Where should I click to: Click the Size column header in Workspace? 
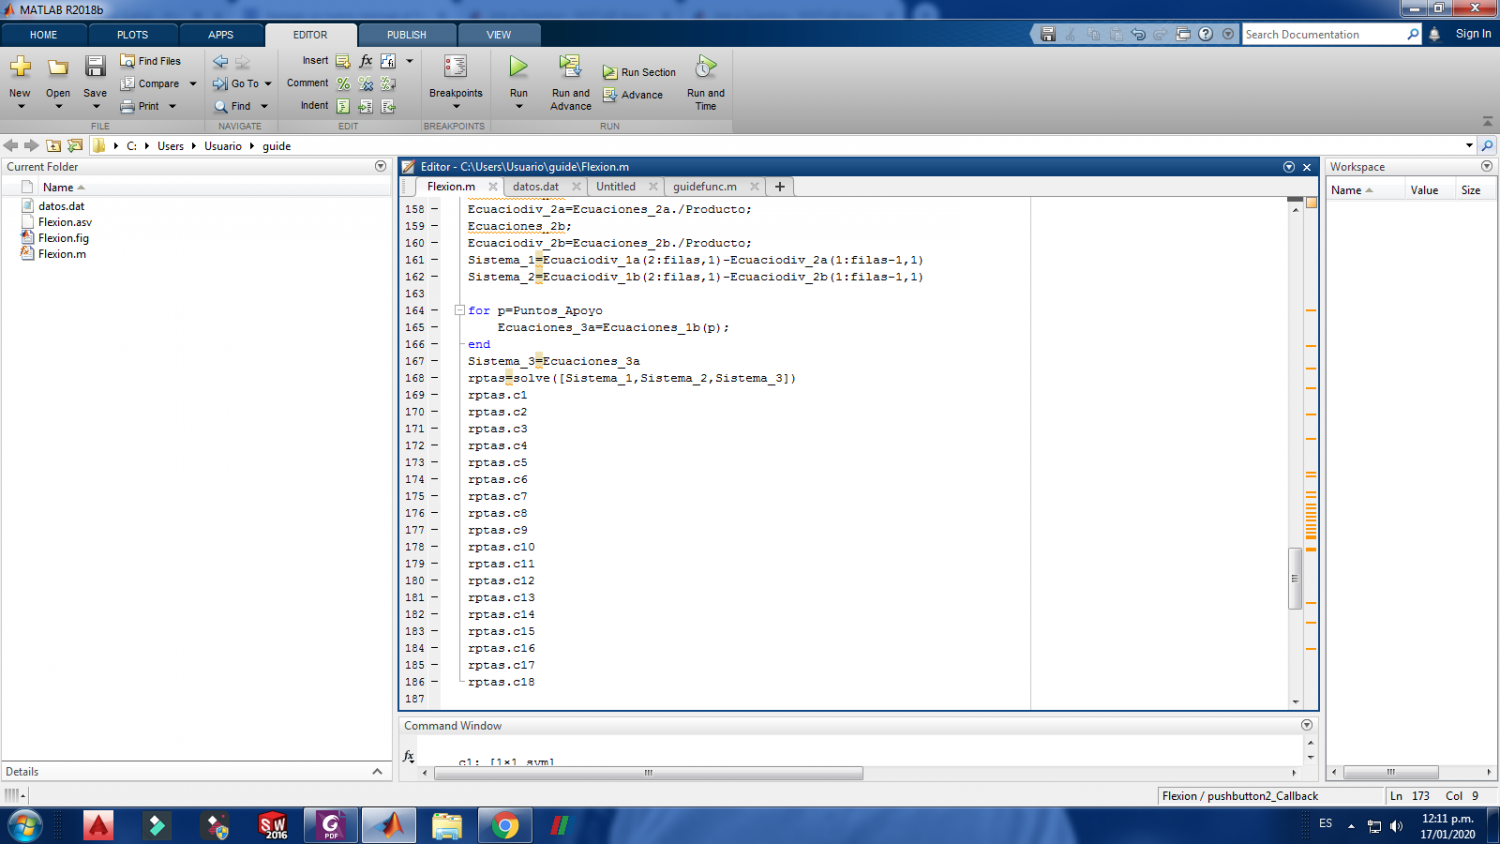(x=1470, y=190)
